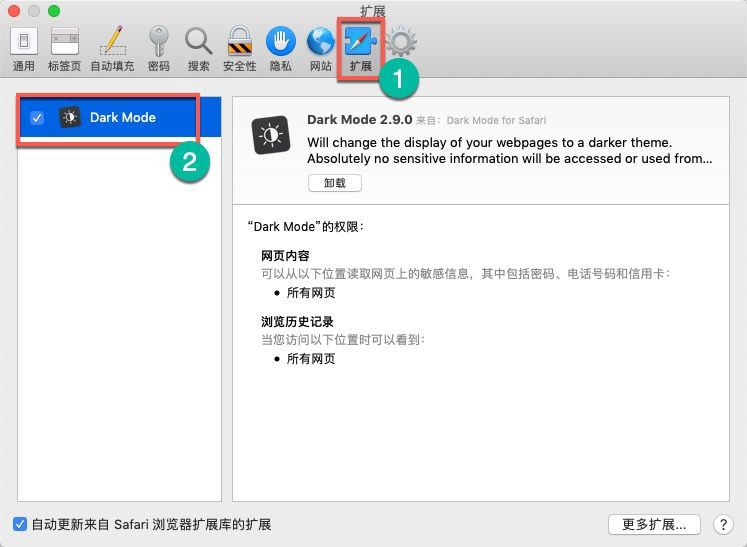Click the Dark Mode 2.9.0 title text
This screenshot has width=747, height=547.
360,120
